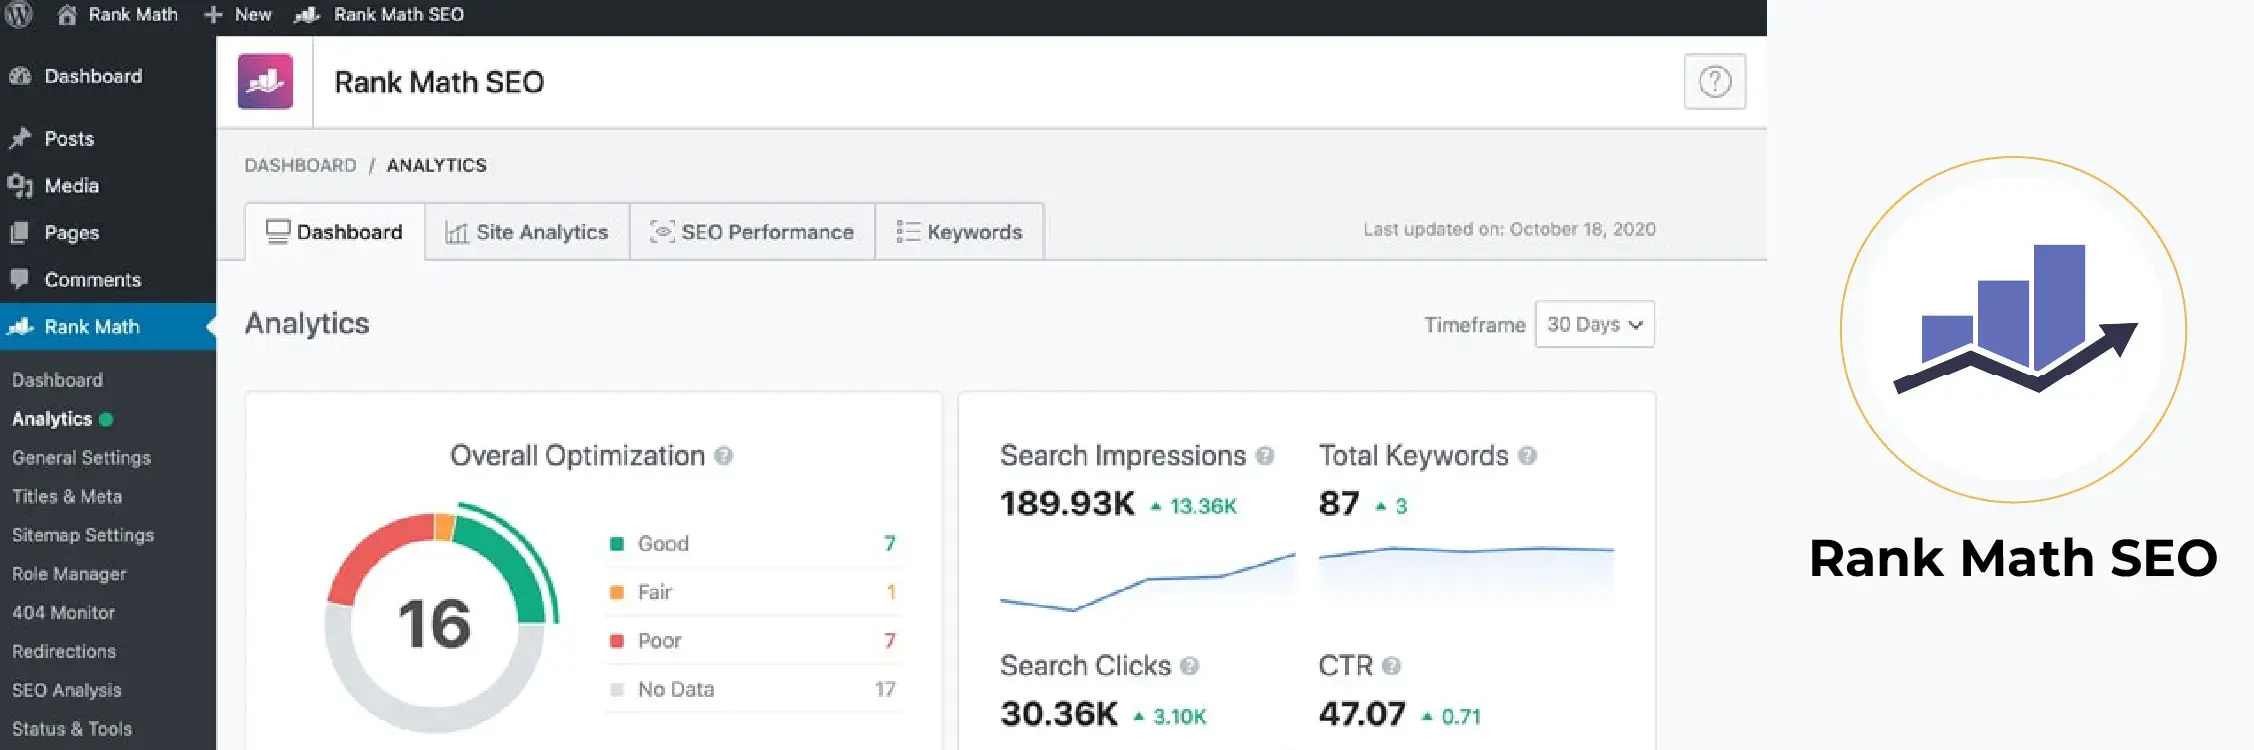This screenshot has height=750, width=2254.
Task: Open SEO Analysis page
Action: click(66, 690)
